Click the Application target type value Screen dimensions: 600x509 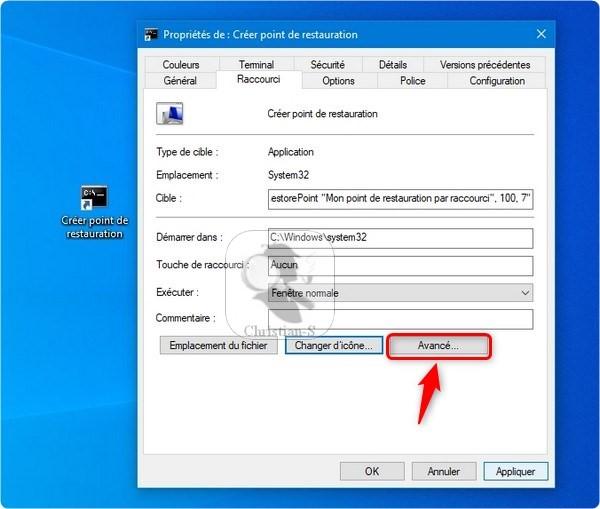point(291,152)
